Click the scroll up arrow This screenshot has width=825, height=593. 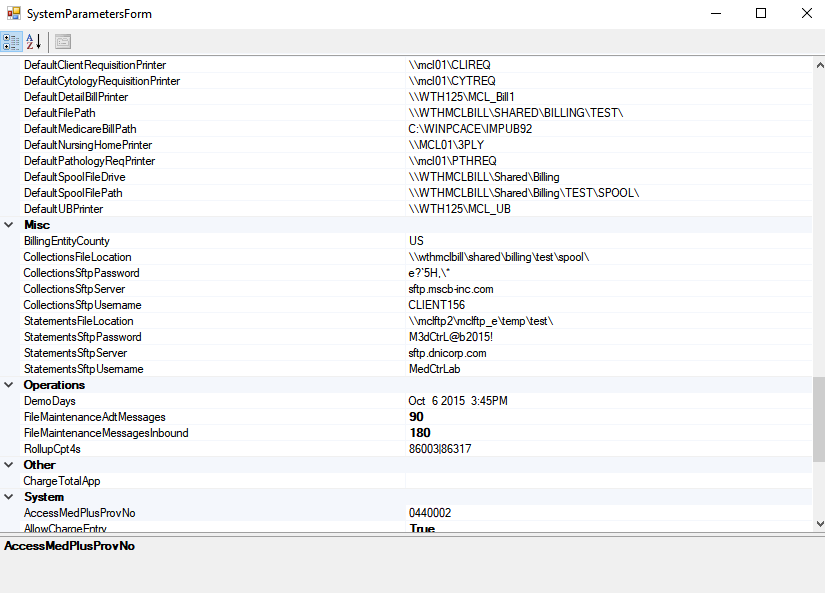[x=819, y=64]
